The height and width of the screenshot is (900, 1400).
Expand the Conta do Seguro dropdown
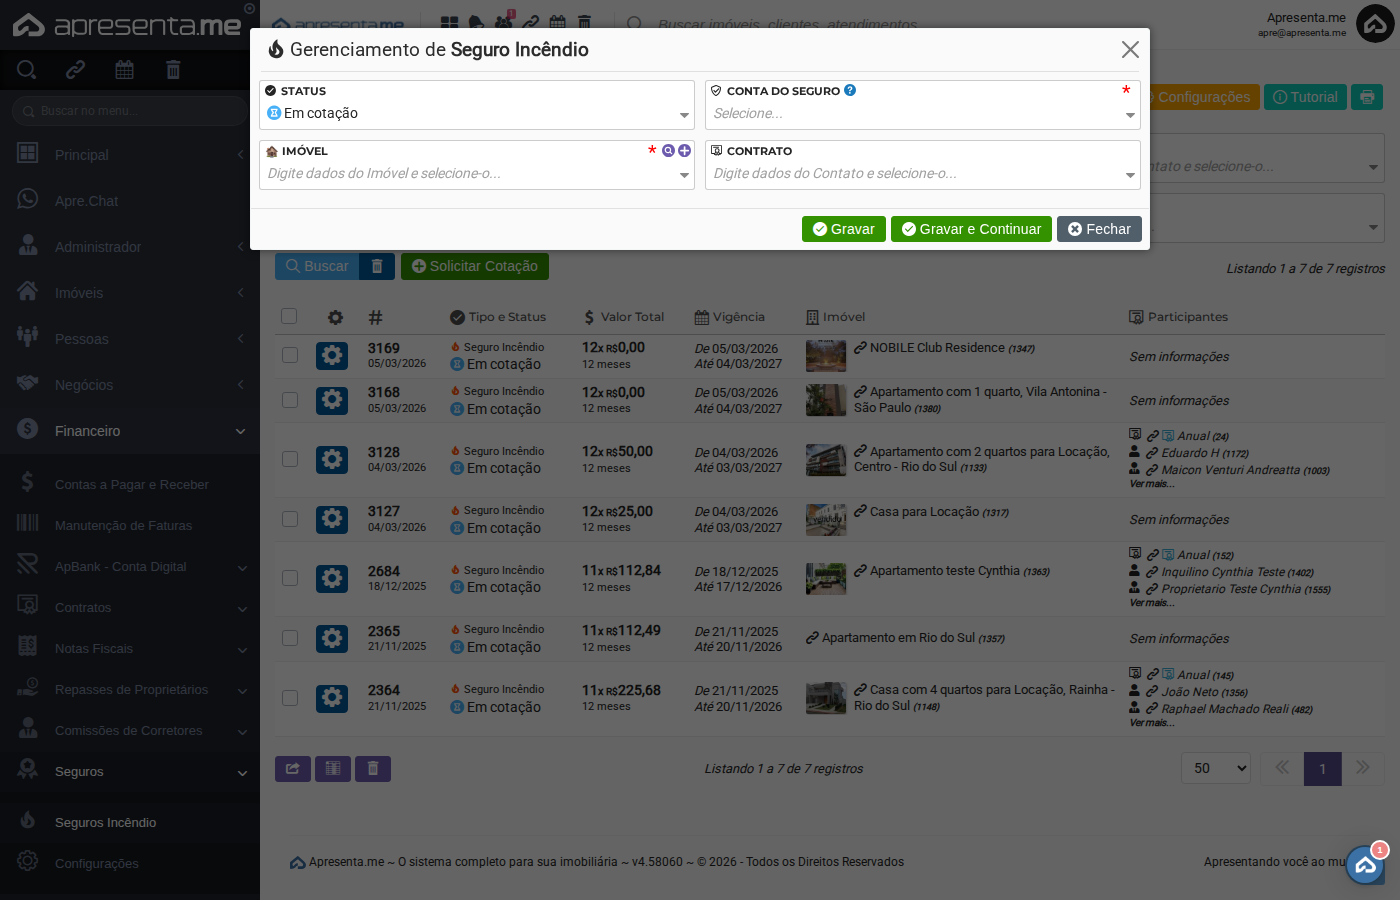coord(922,114)
